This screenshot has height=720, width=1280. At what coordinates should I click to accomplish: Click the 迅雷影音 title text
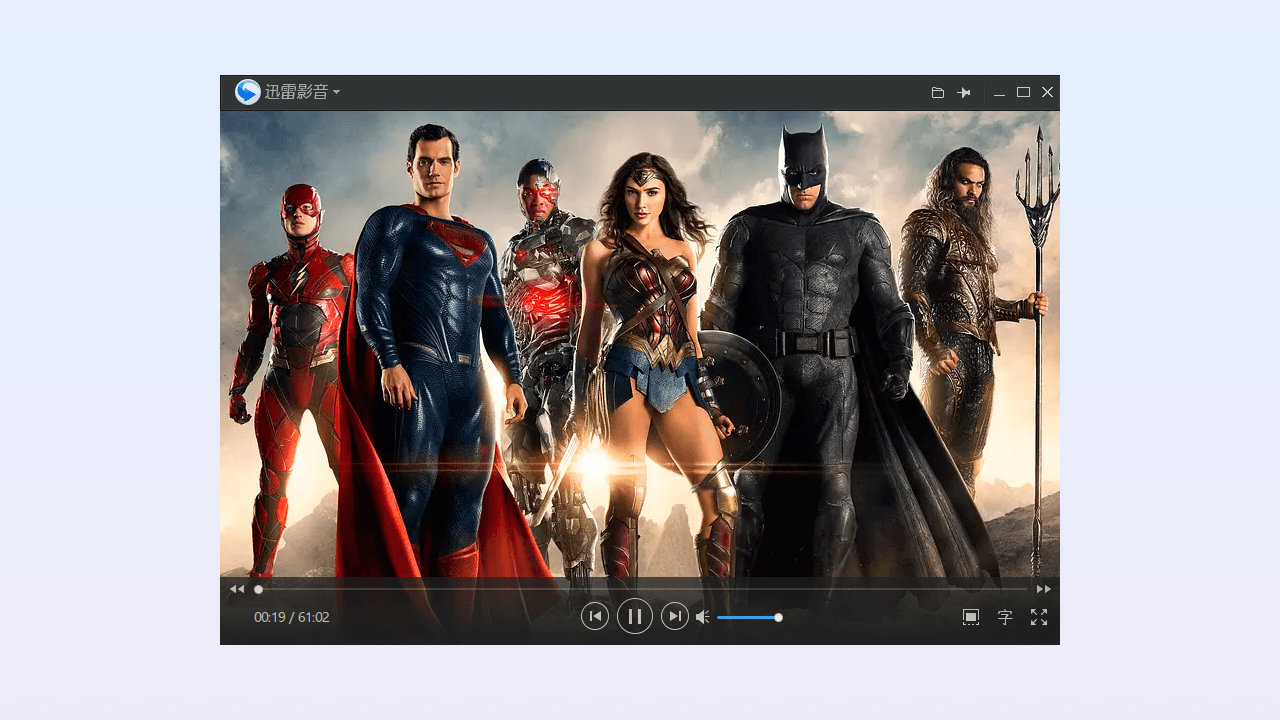(296, 92)
